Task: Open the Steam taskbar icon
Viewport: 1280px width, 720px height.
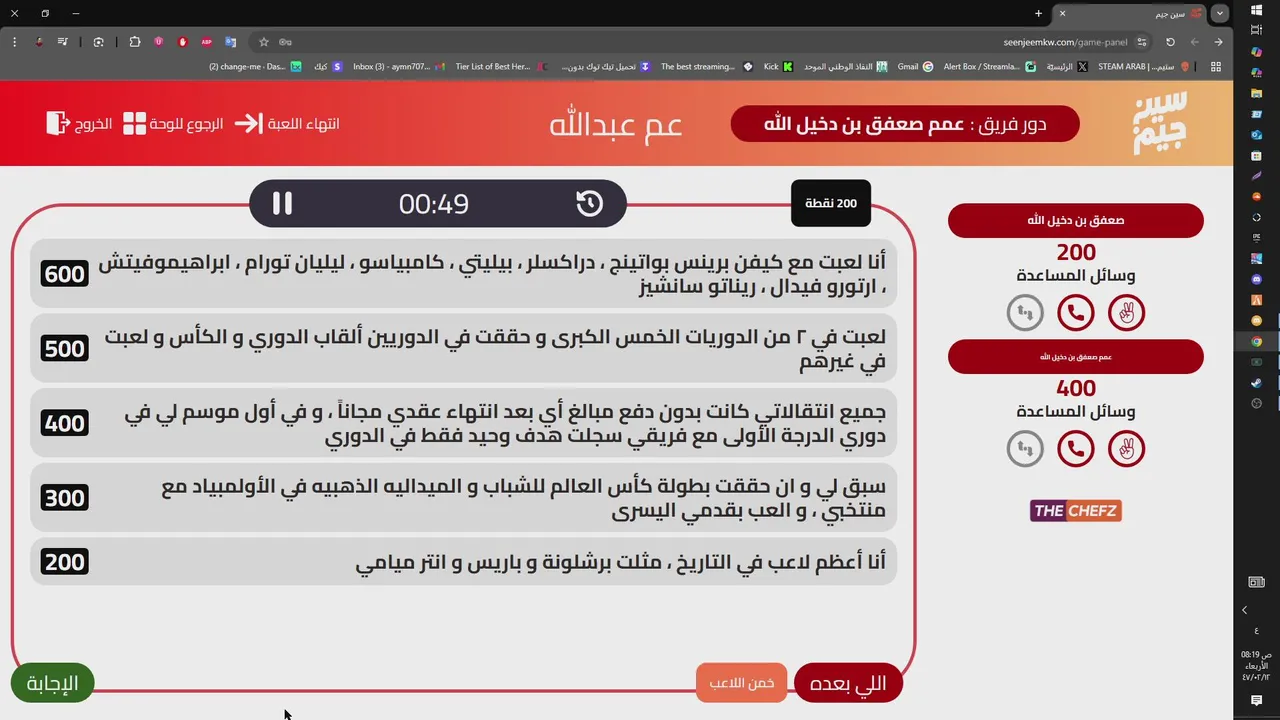Action: pos(1257,382)
